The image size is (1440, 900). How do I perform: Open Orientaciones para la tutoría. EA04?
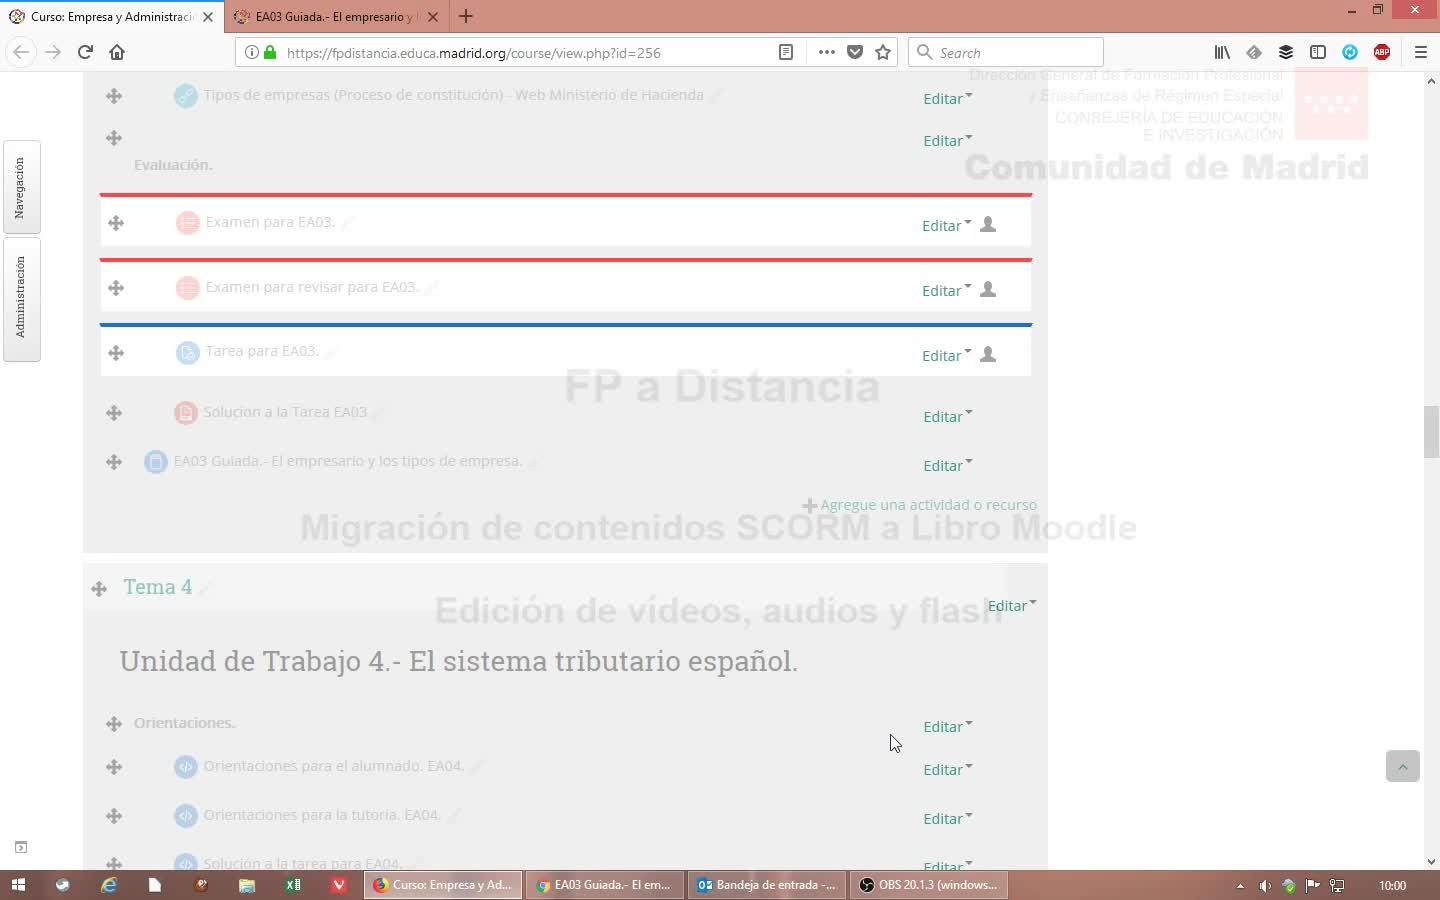tap(322, 815)
